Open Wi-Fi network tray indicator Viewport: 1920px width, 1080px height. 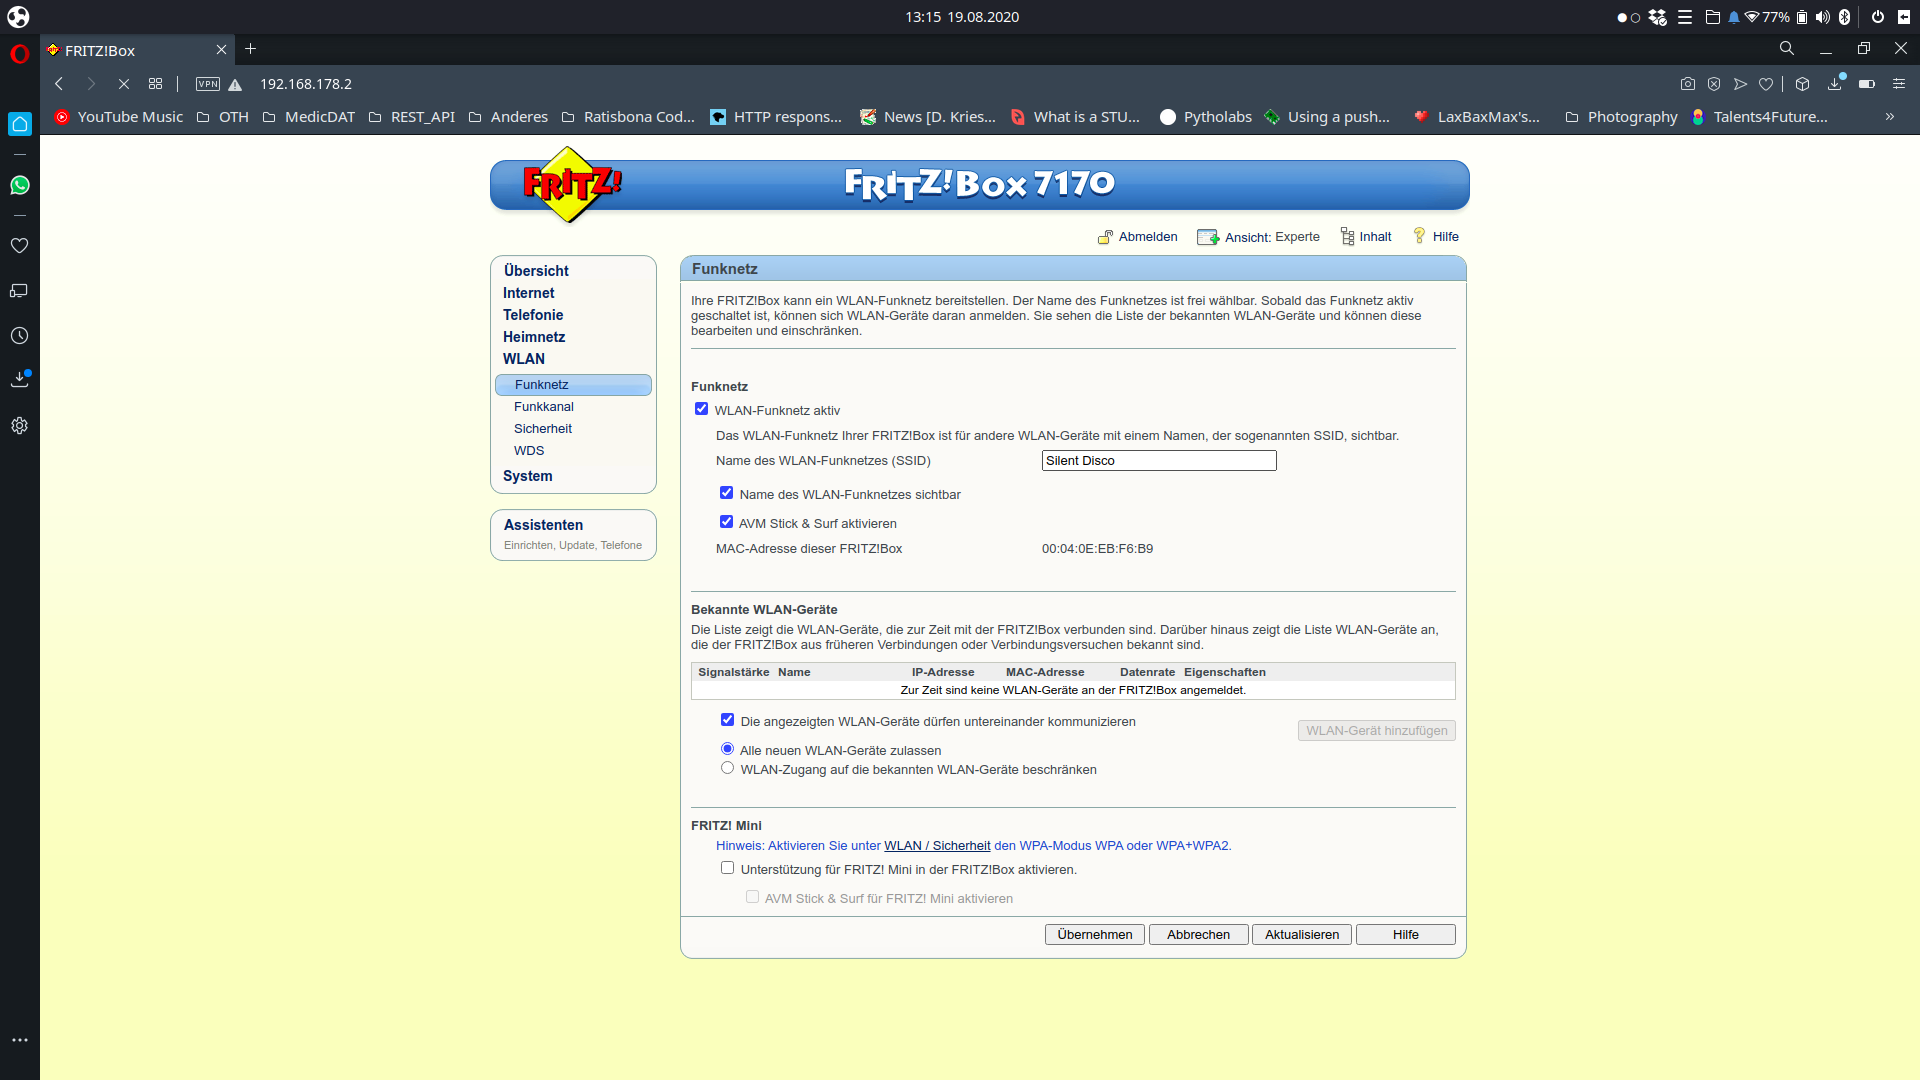(x=1752, y=17)
